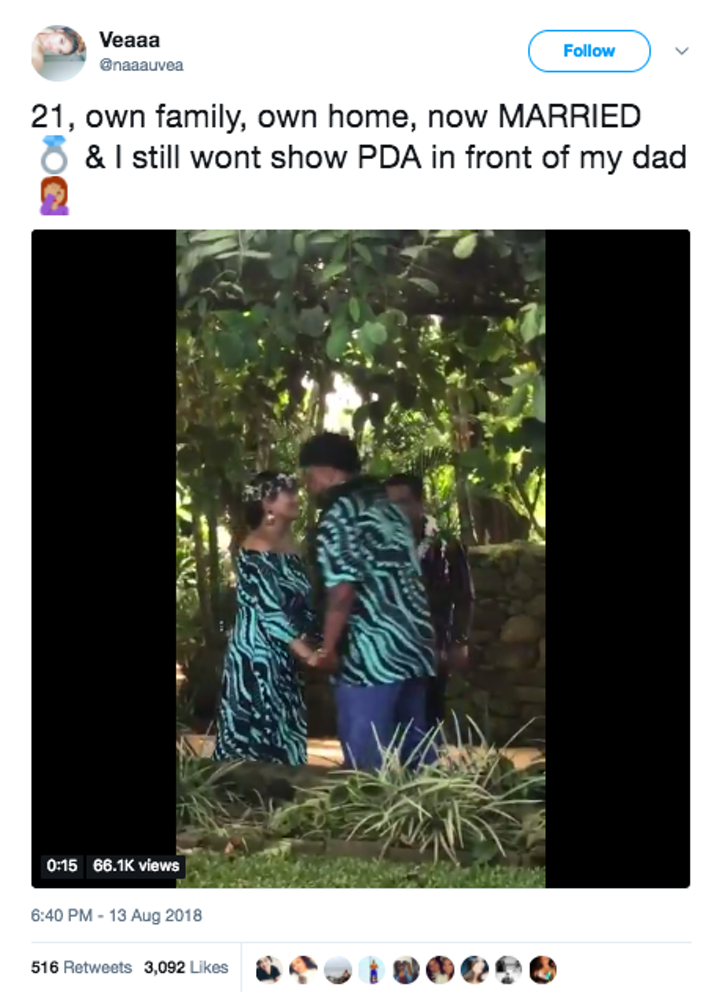728x992 pixels.
Task: Open the tweet options chevron menu
Action: tap(682, 51)
